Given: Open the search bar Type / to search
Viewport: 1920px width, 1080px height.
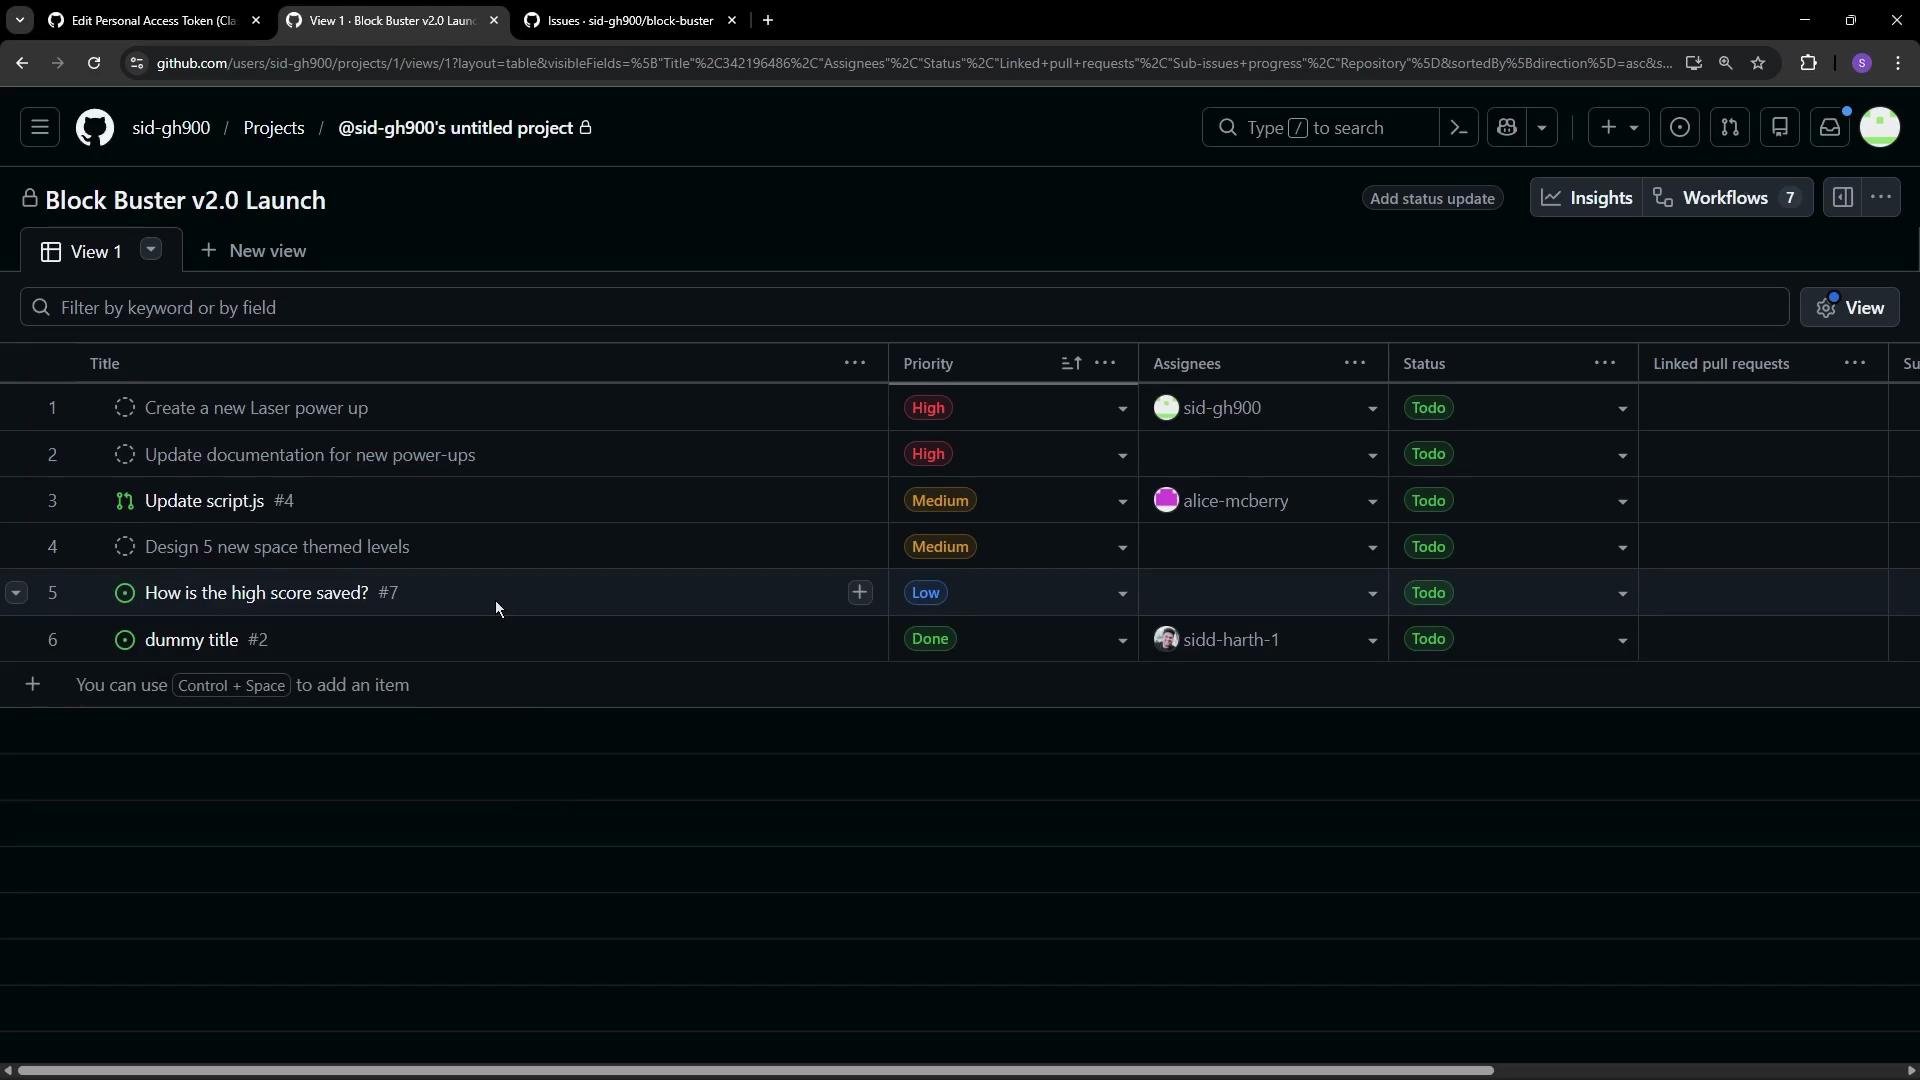Looking at the screenshot, I should click(1320, 128).
